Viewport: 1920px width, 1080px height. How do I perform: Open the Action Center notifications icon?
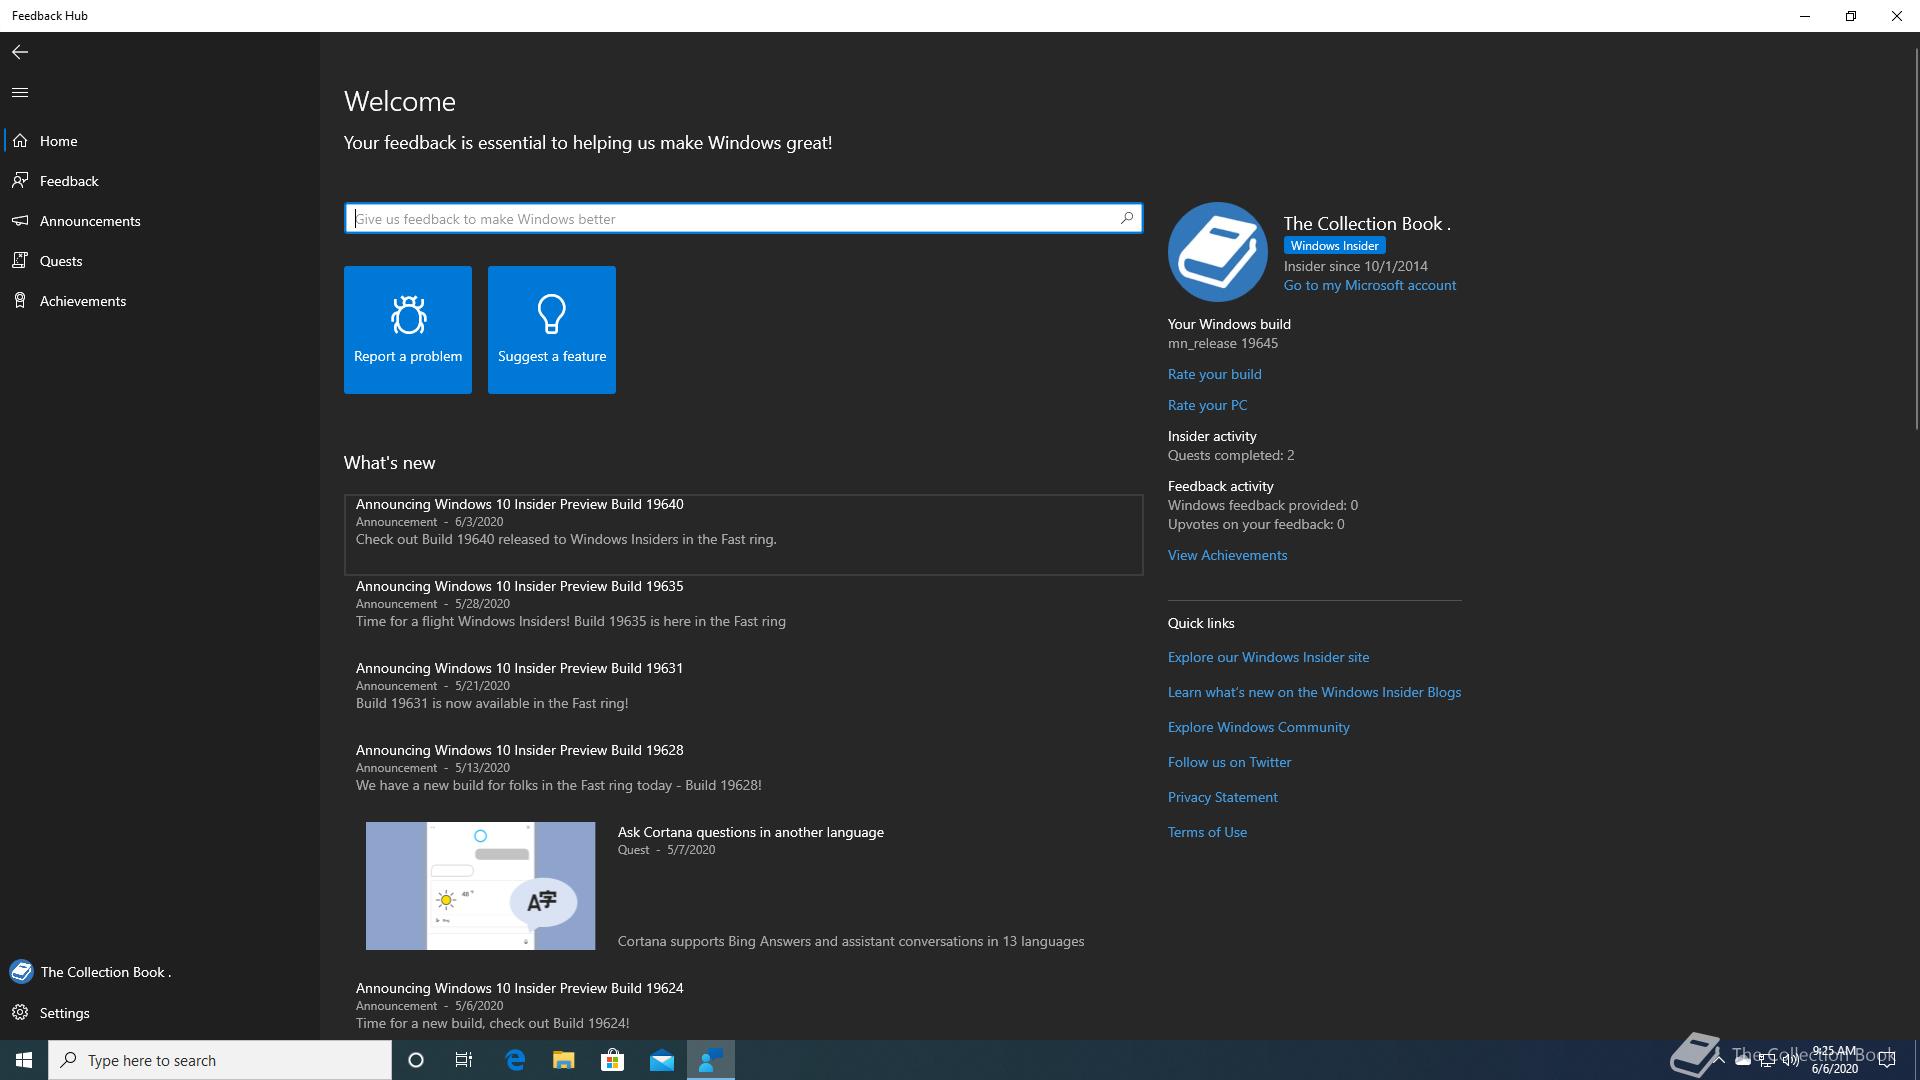(1887, 1060)
